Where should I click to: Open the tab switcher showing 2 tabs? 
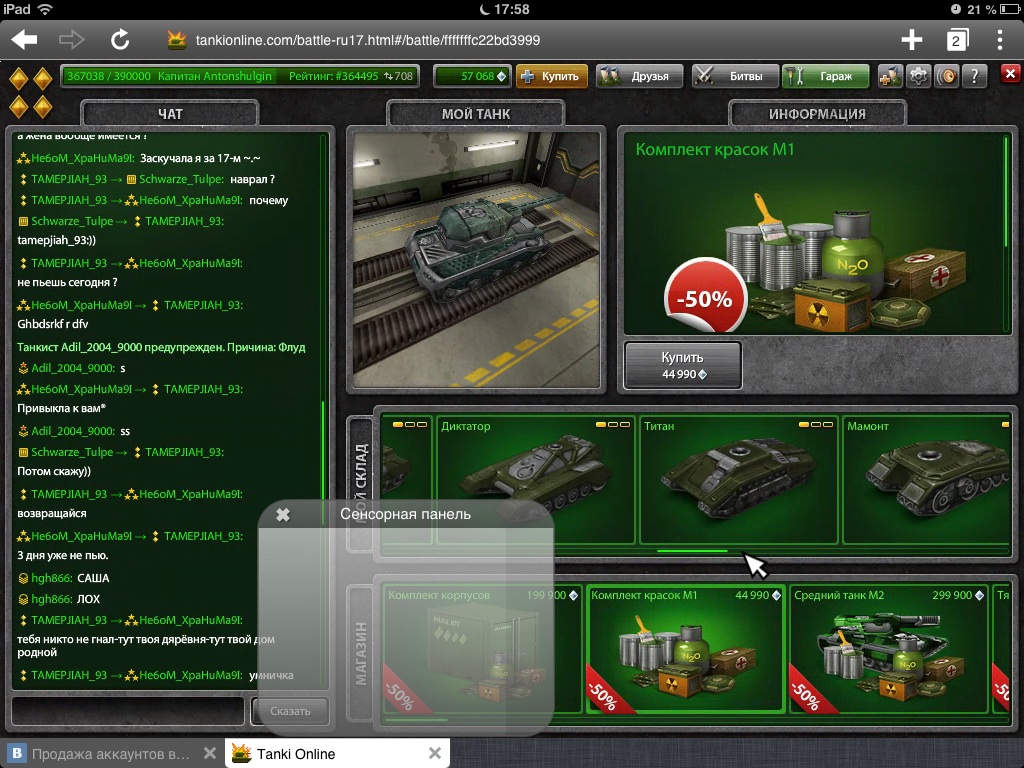tap(957, 40)
